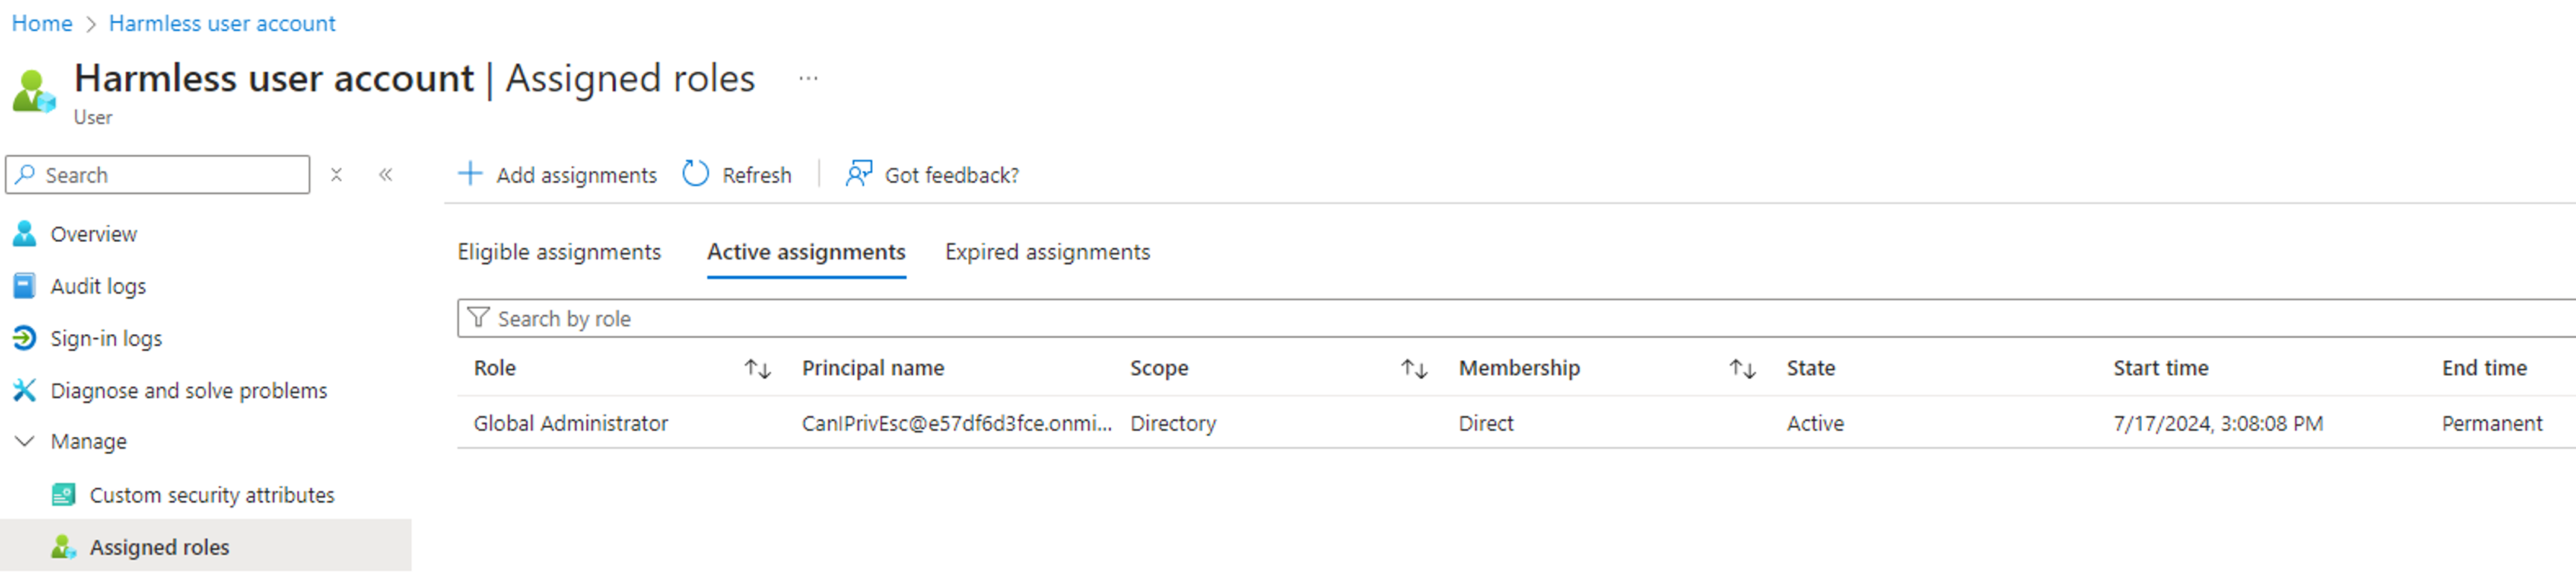Sort by the Membership column arrows
The image size is (2576, 576).
point(1743,369)
